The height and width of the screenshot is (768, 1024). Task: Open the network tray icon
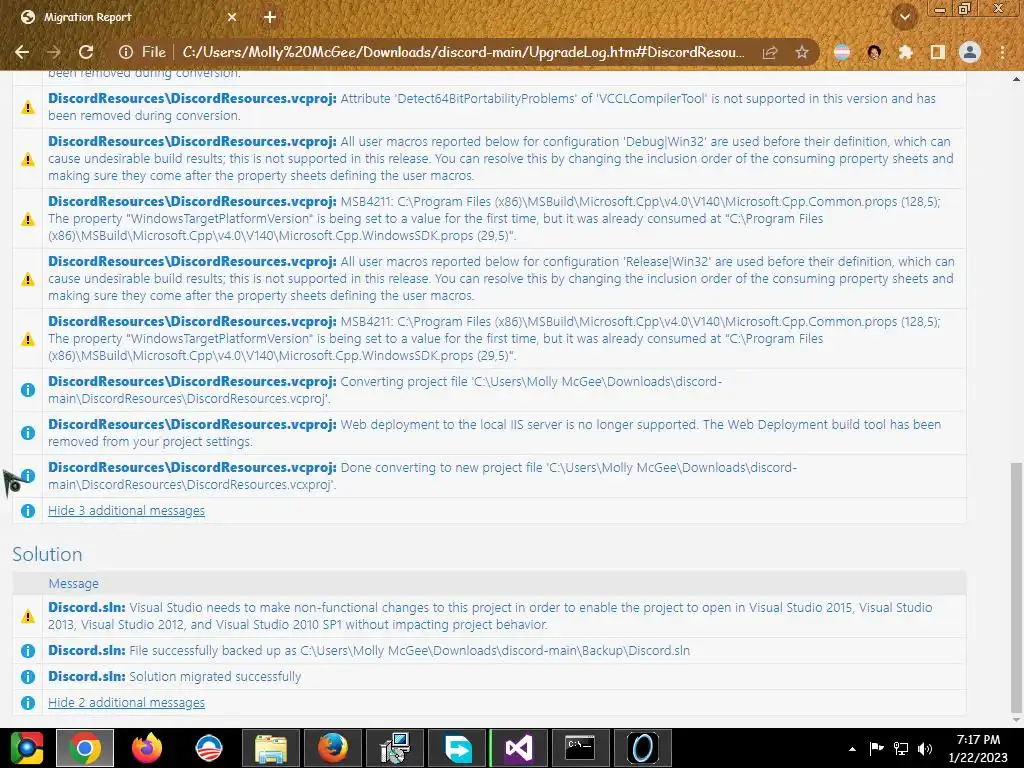[901, 748]
